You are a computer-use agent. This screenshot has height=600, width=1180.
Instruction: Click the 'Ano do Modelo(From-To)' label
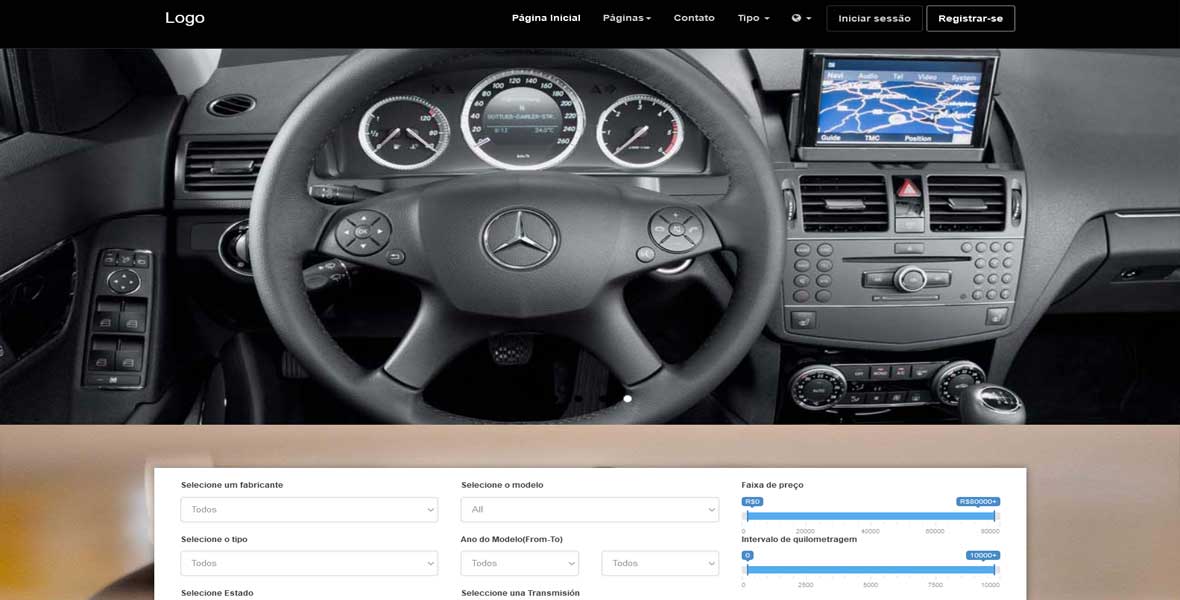coord(512,540)
